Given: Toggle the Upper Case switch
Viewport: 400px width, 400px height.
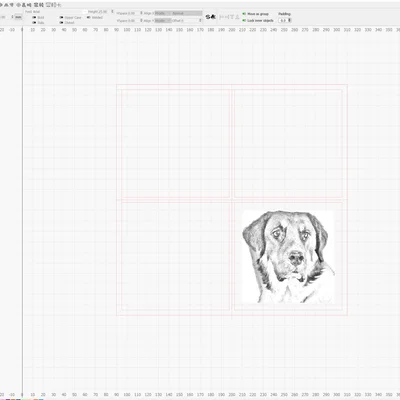Looking at the screenshot, I should click(62, 18).
